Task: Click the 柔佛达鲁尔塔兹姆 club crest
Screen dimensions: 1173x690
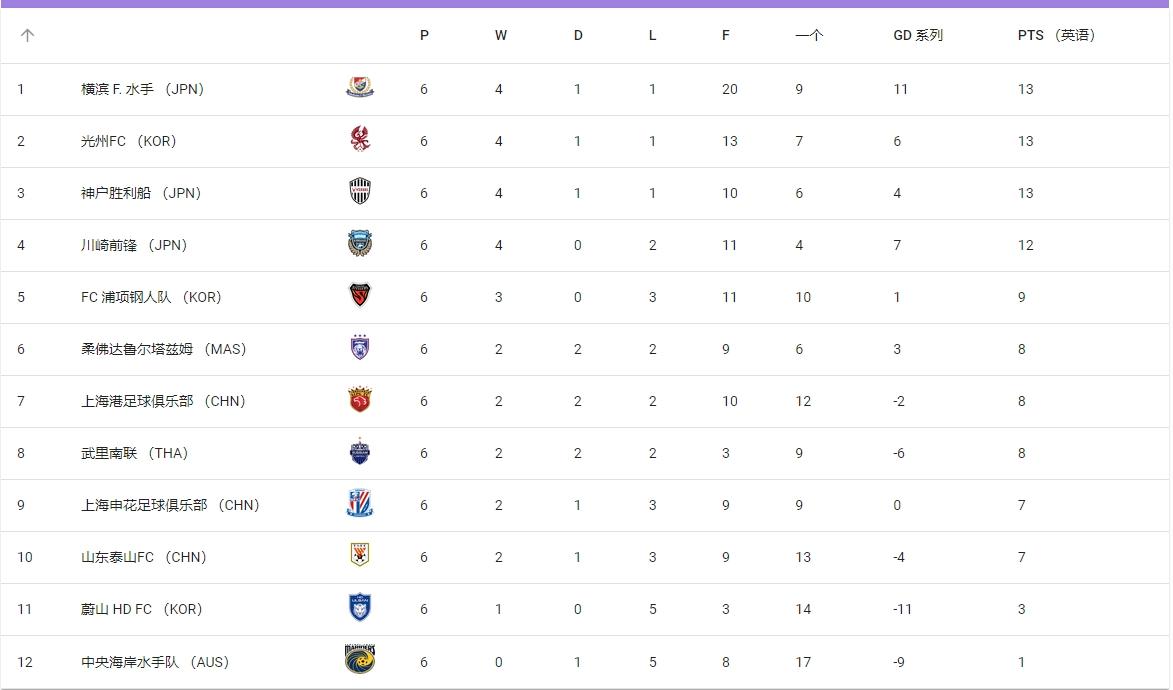Action: coord(360,347)
